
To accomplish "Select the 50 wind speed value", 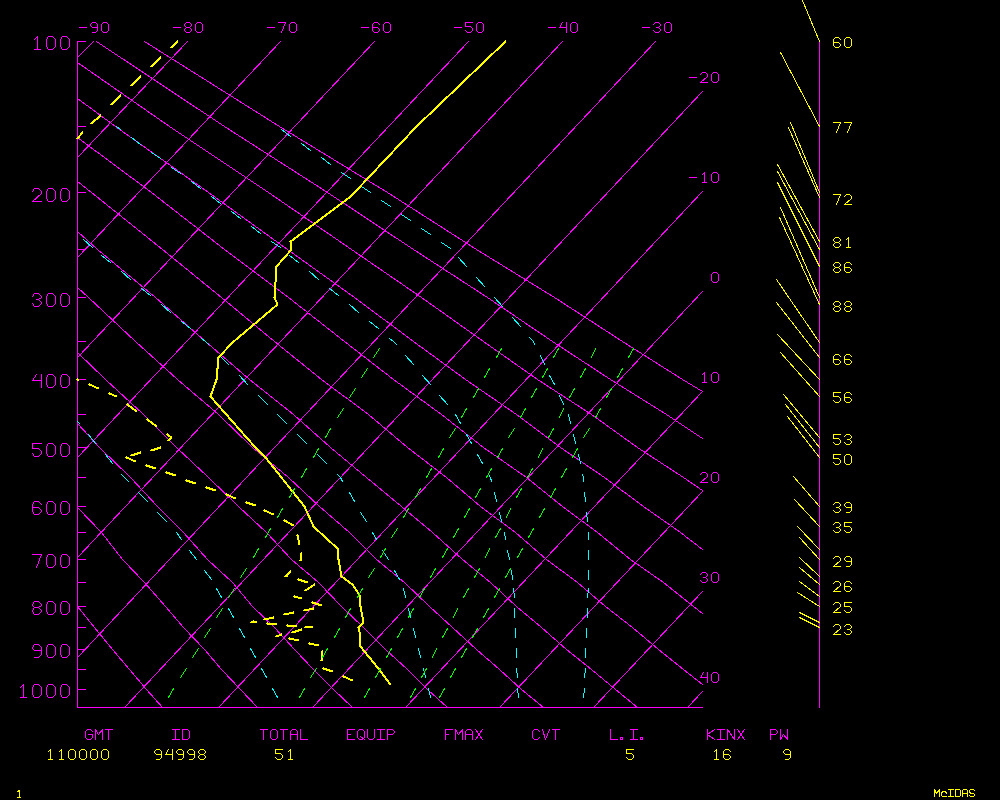I will tap(842, 460).
